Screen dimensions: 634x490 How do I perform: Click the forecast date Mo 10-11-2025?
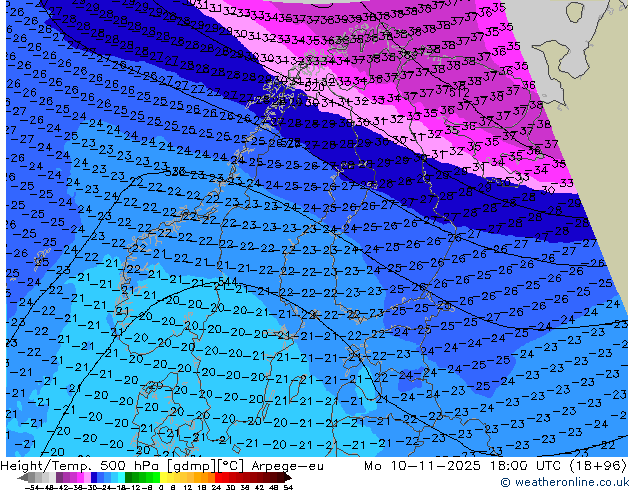pyautogui.click(x=422, y=466)
